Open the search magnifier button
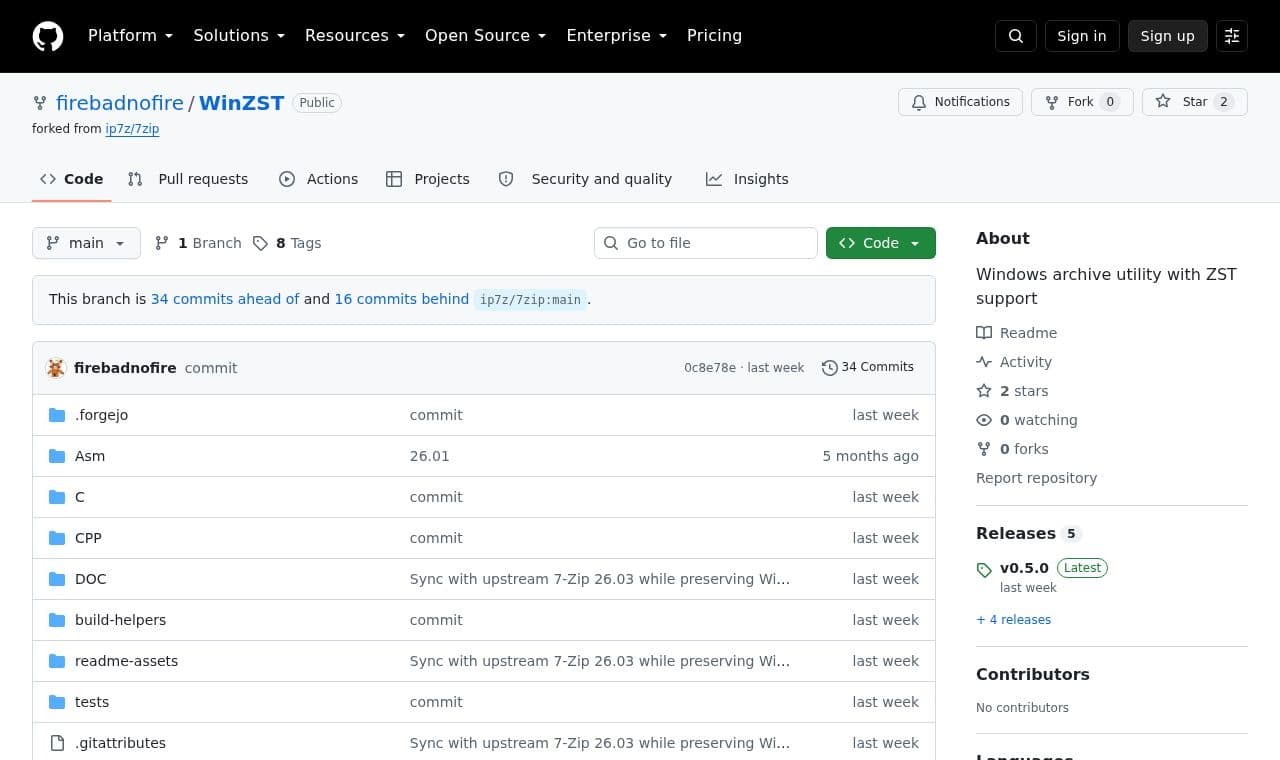The width and height of the screenshot is (1280, 760). (1016, 36)
